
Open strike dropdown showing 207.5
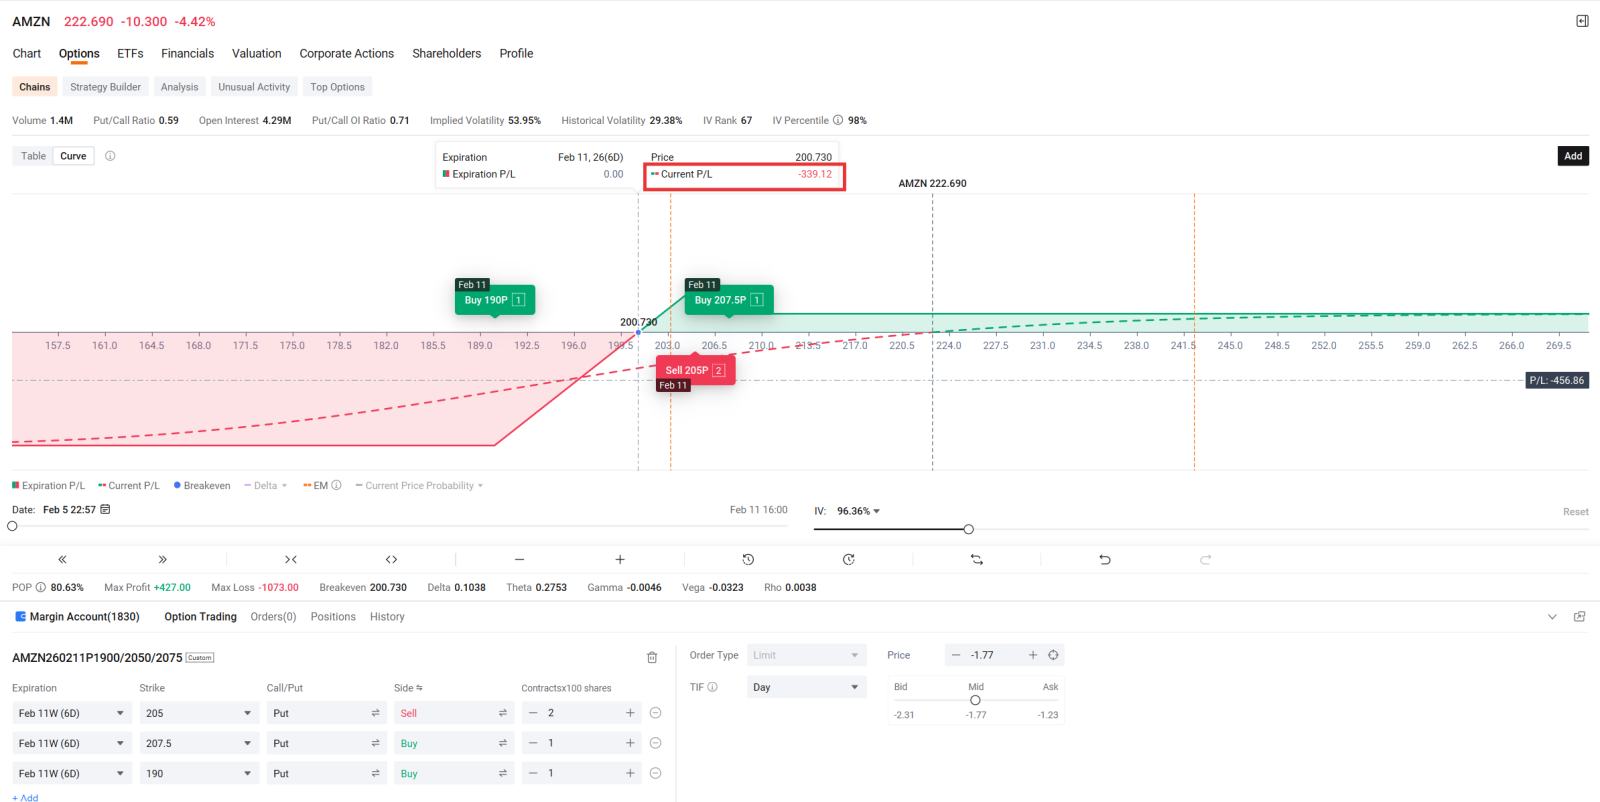[x=198, y=743]
